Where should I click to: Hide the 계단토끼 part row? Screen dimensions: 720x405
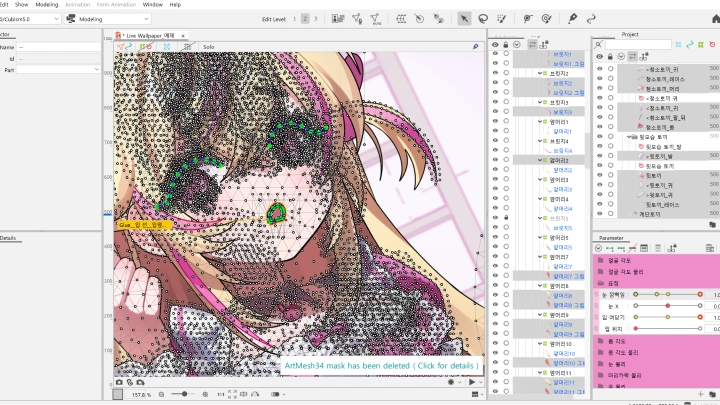[599, 214]
